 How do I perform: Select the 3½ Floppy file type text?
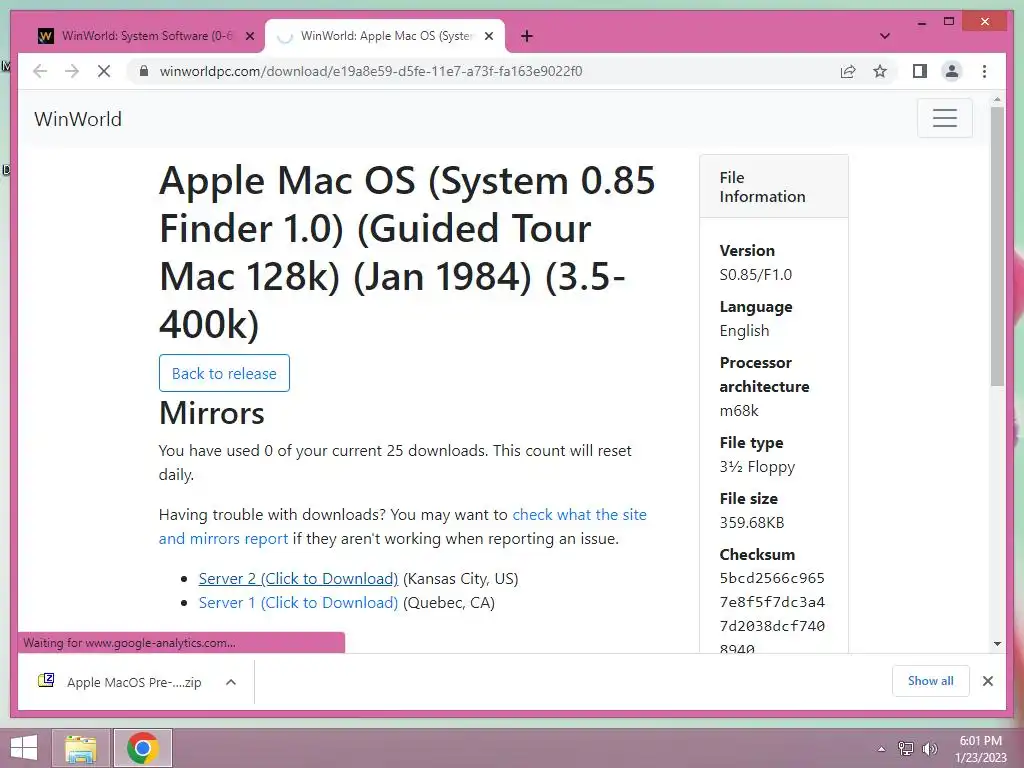(x=758, y=467)
